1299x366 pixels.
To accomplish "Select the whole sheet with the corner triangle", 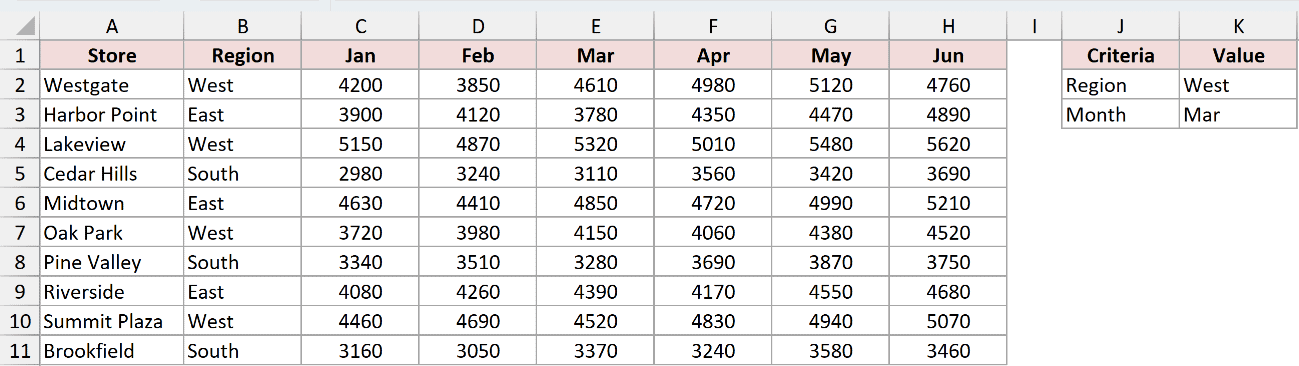I will pos(20,27).
